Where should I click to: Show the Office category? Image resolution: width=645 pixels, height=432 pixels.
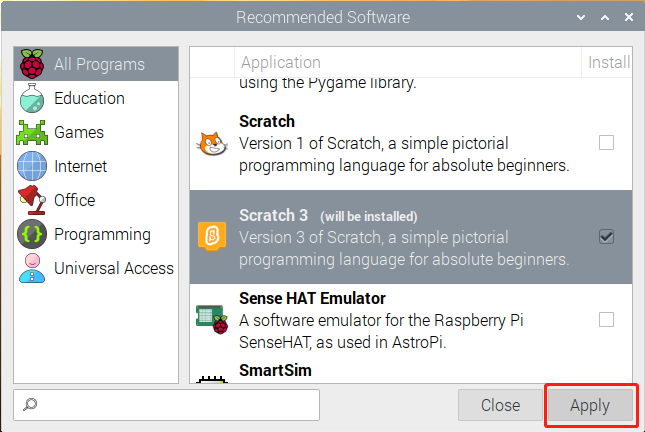(x=96, y=200)
